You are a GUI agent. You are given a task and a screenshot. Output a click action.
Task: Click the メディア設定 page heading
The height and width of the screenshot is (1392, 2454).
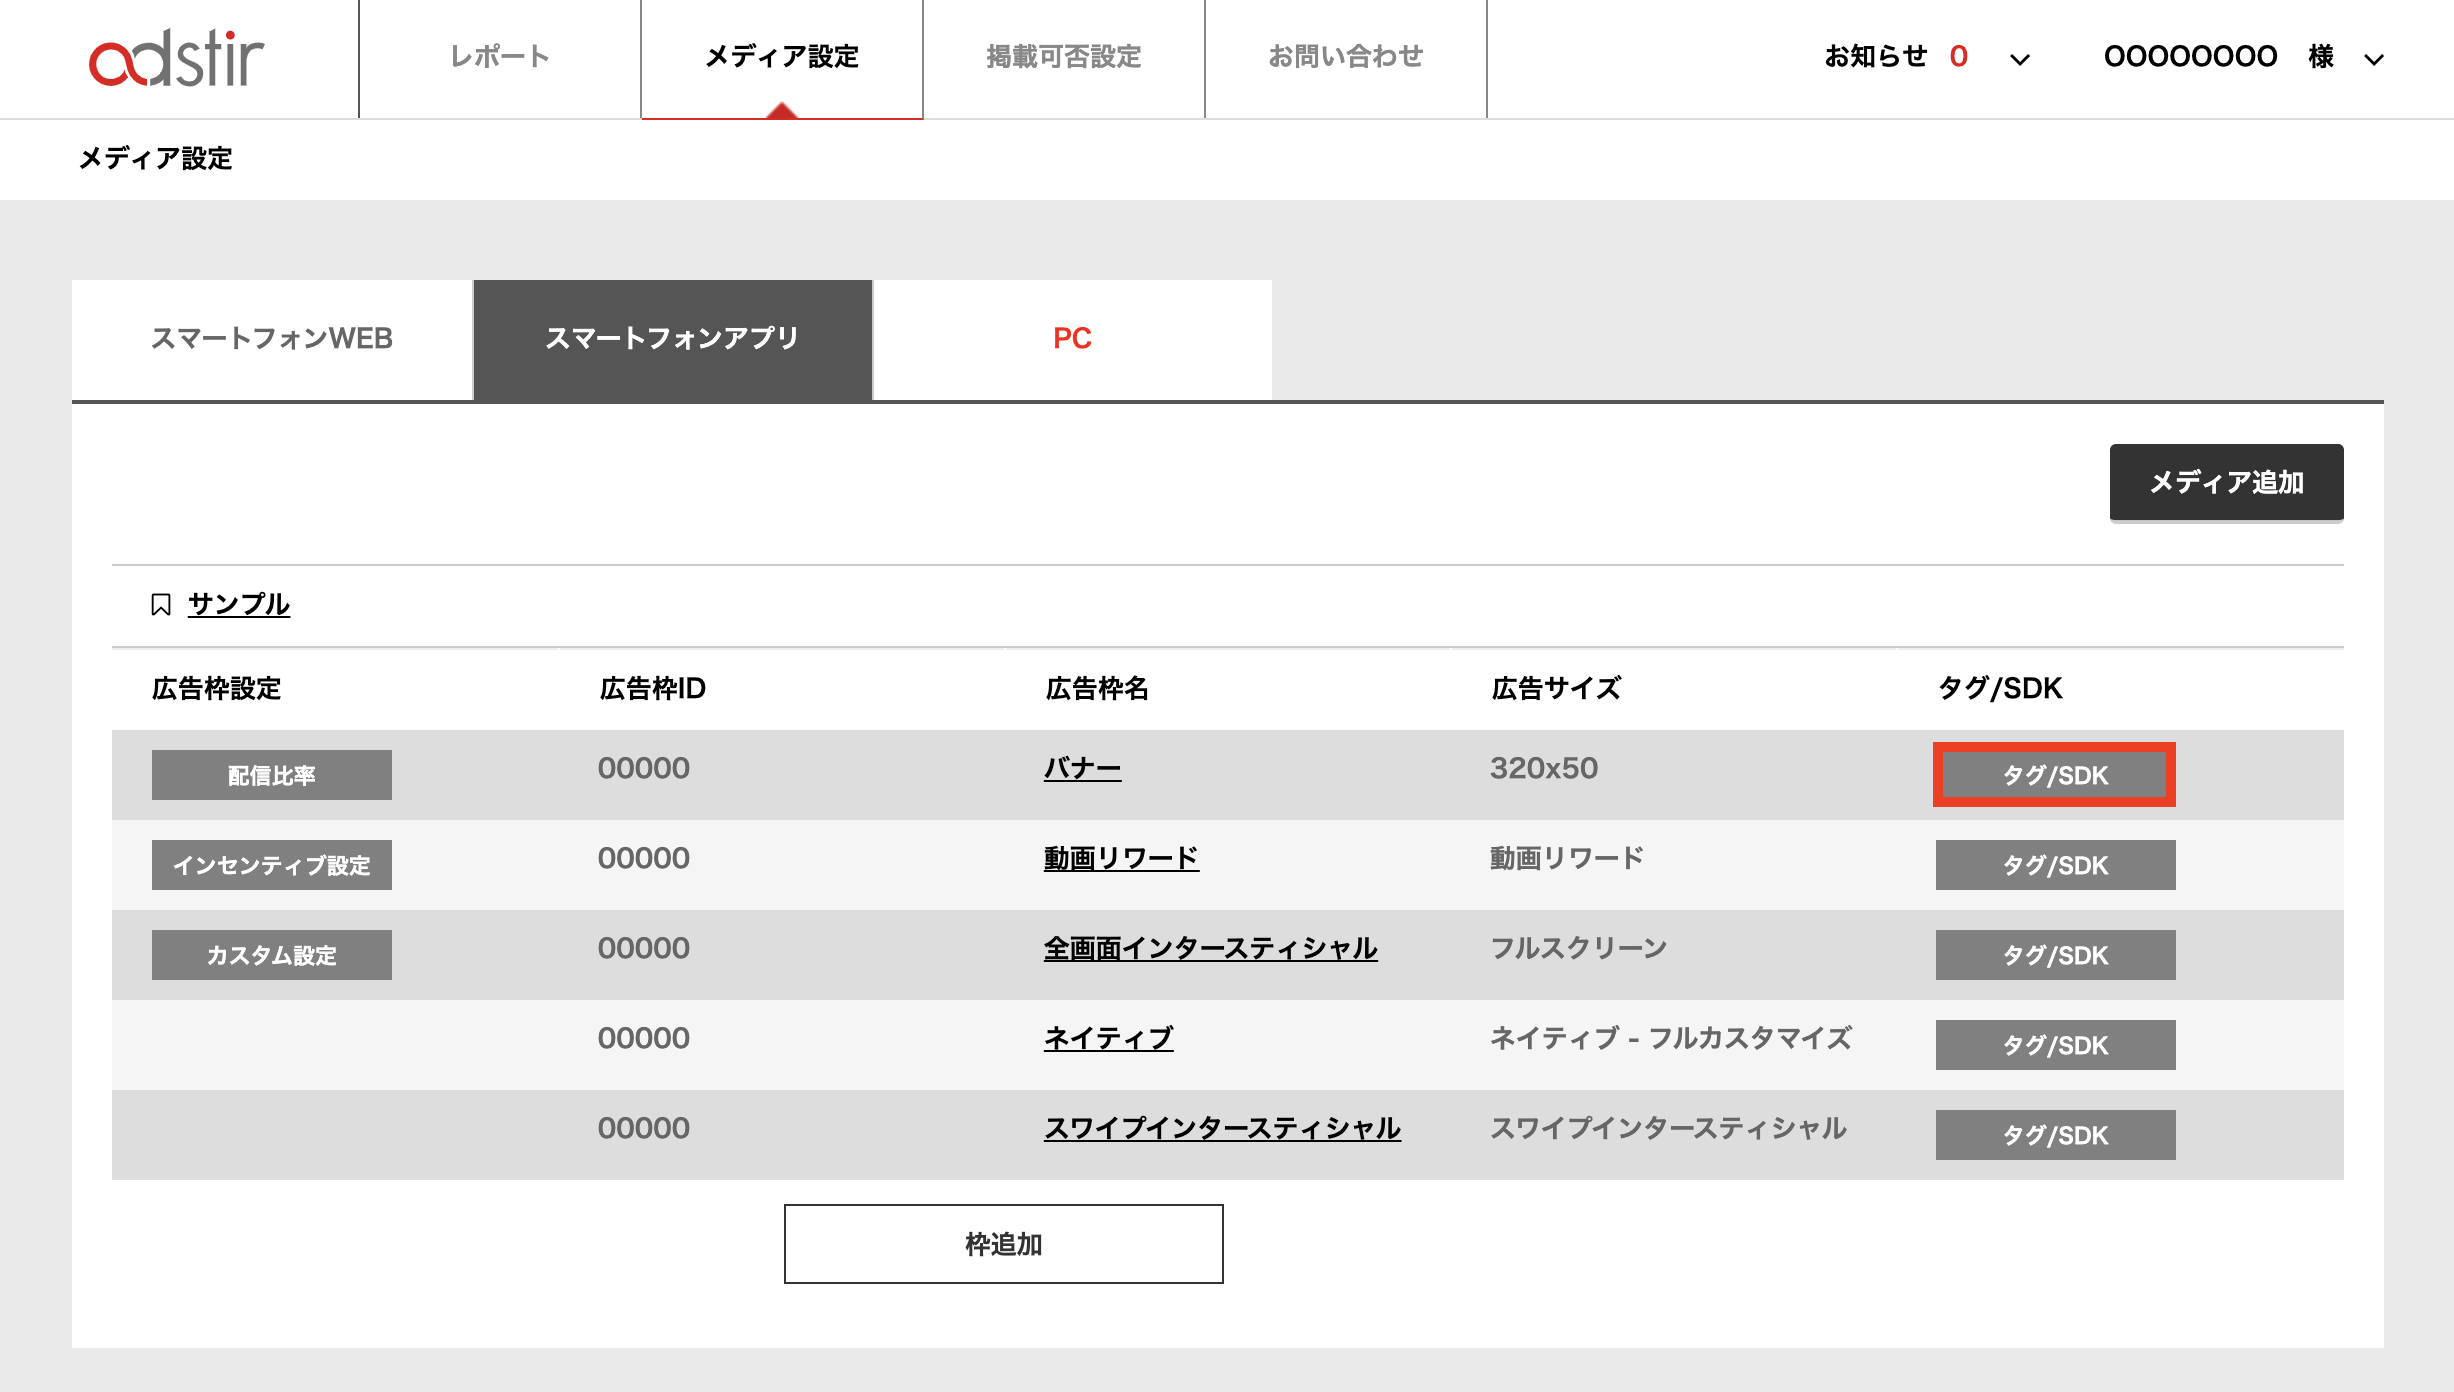pyautogui.click(x=155, y=158)
